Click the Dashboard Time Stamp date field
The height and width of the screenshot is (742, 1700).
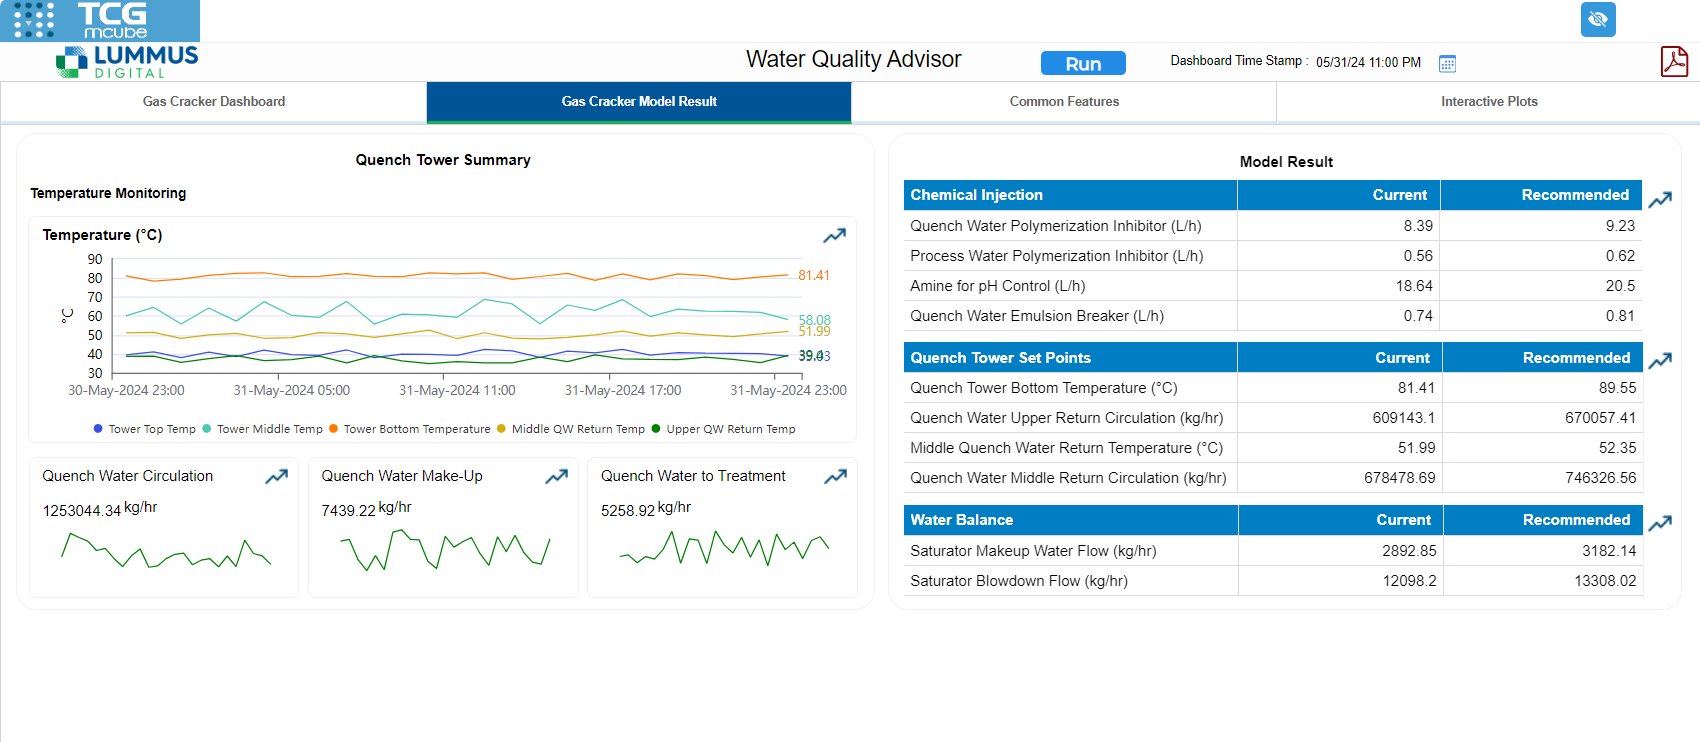point(1368,62)
